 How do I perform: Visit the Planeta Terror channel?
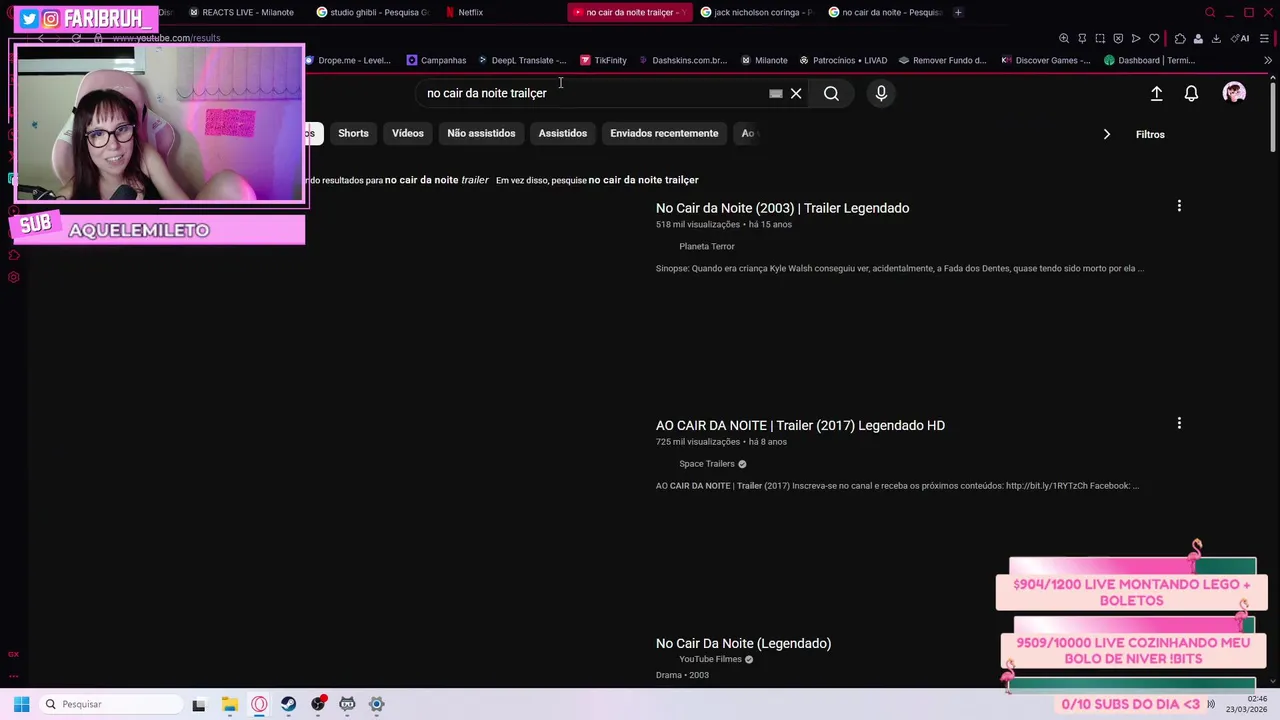pos(707,246)
